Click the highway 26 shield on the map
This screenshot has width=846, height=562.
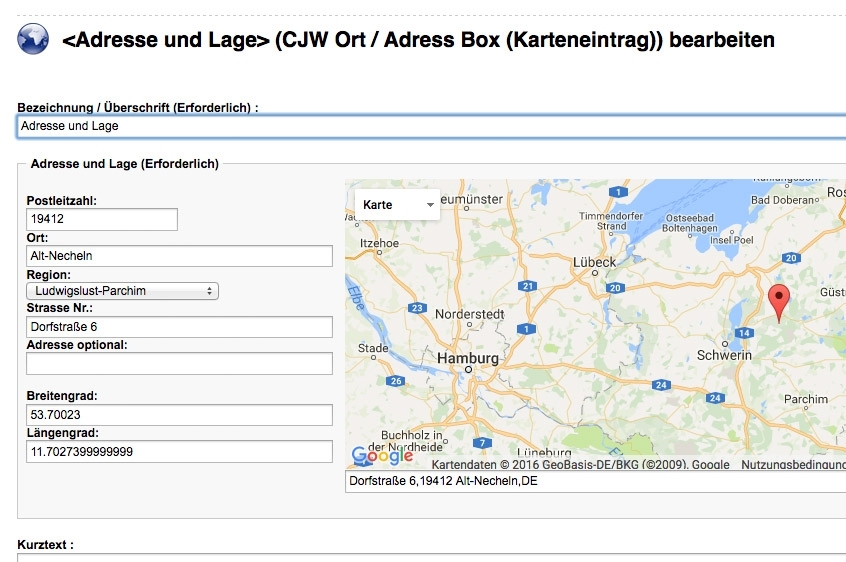click(395, 381)
